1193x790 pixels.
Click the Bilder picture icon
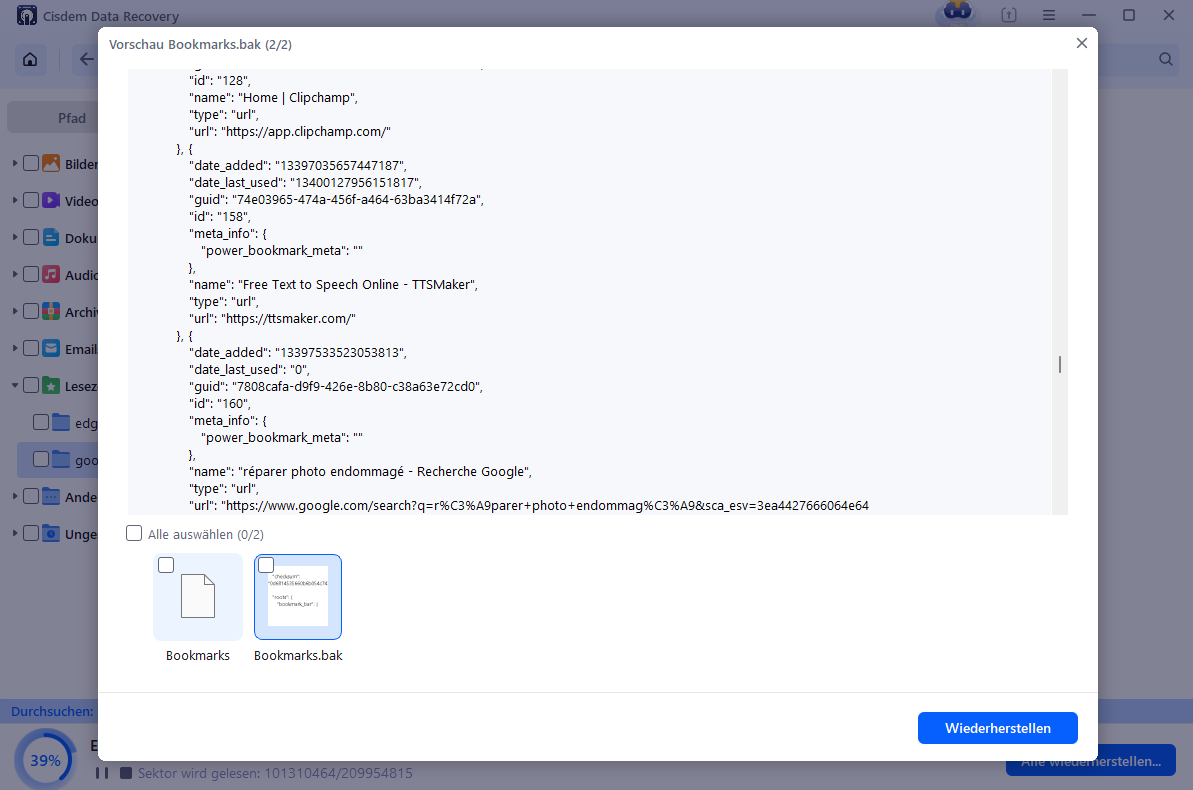tap(51, 163)
